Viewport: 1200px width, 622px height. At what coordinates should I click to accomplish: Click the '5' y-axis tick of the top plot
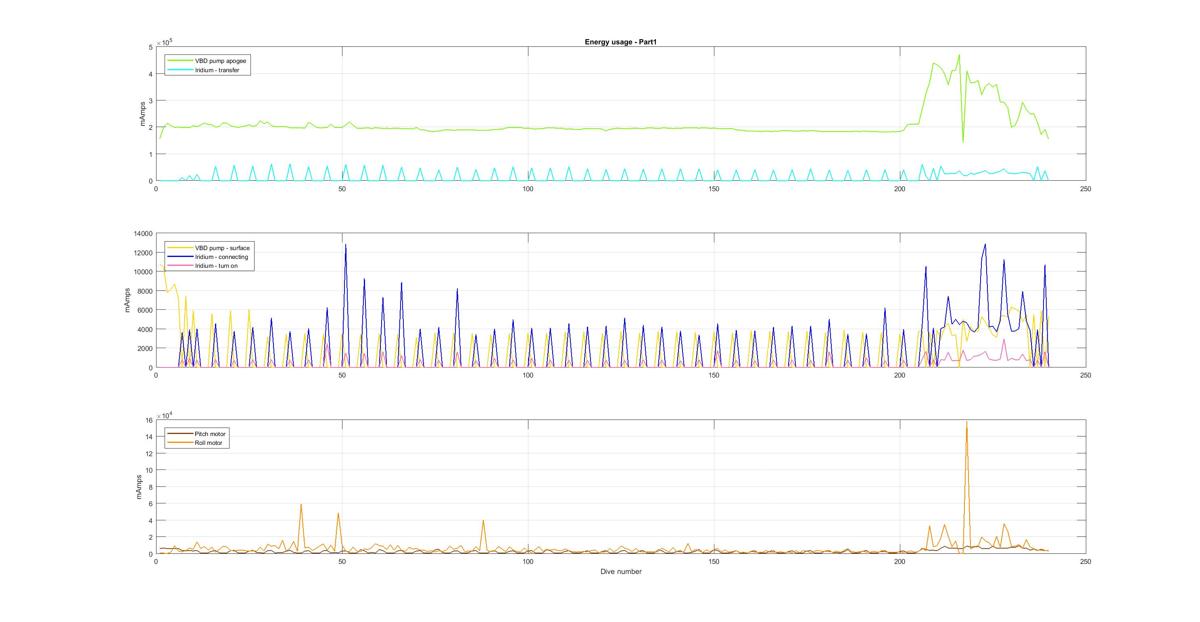[150, 47]
